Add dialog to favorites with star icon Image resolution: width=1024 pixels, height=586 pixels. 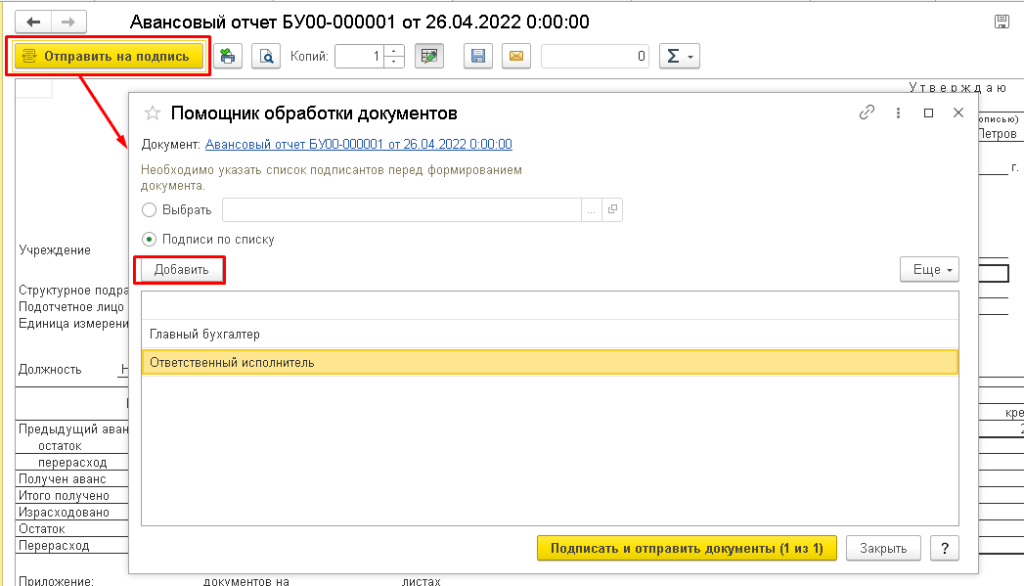(x=153, y=113)
